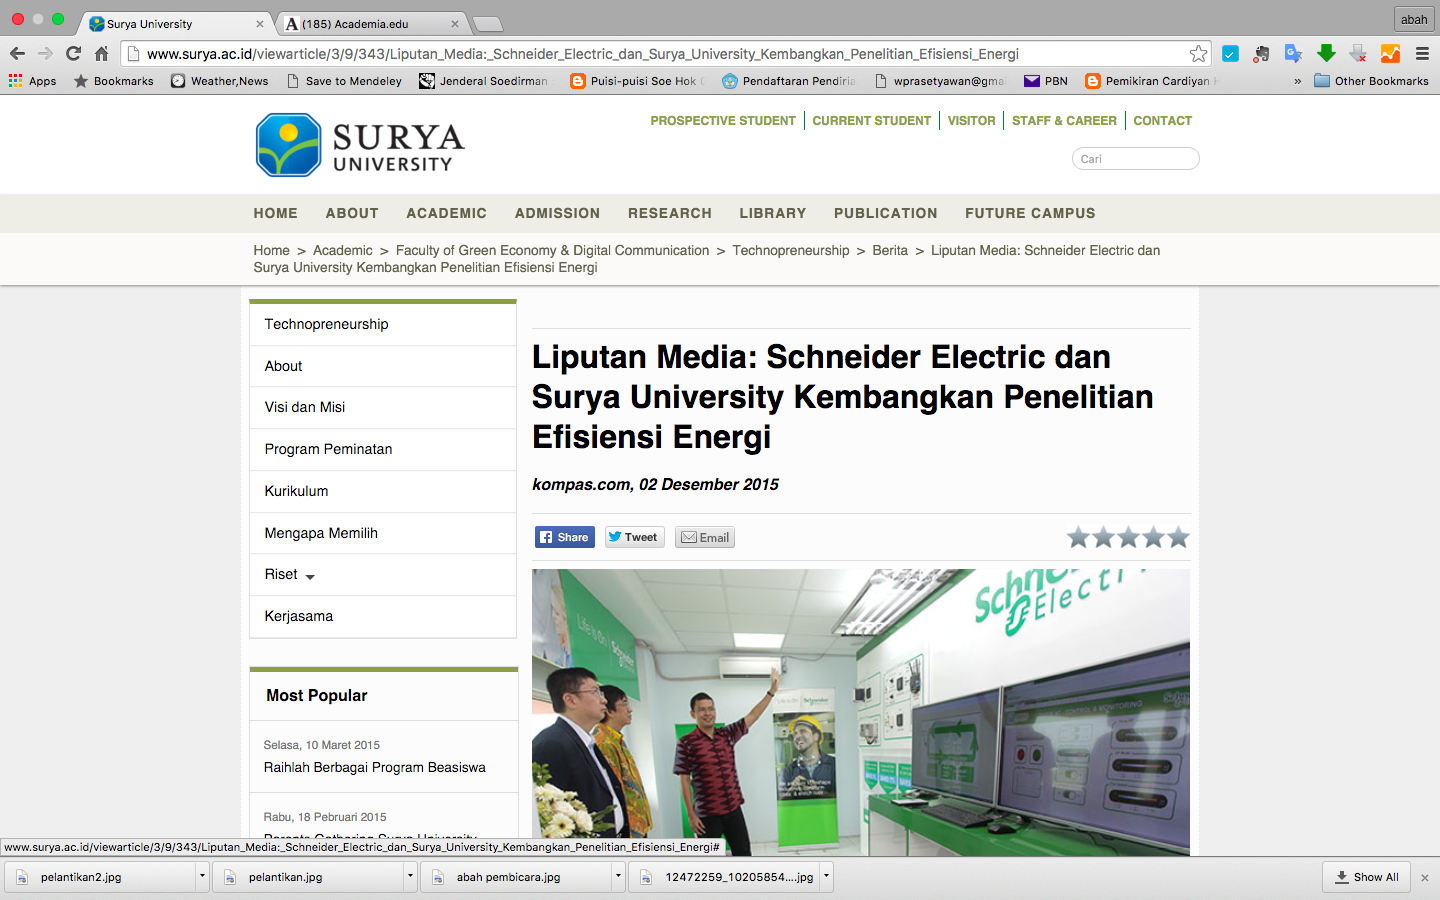Share the article on Facebook

pos(564,537)
